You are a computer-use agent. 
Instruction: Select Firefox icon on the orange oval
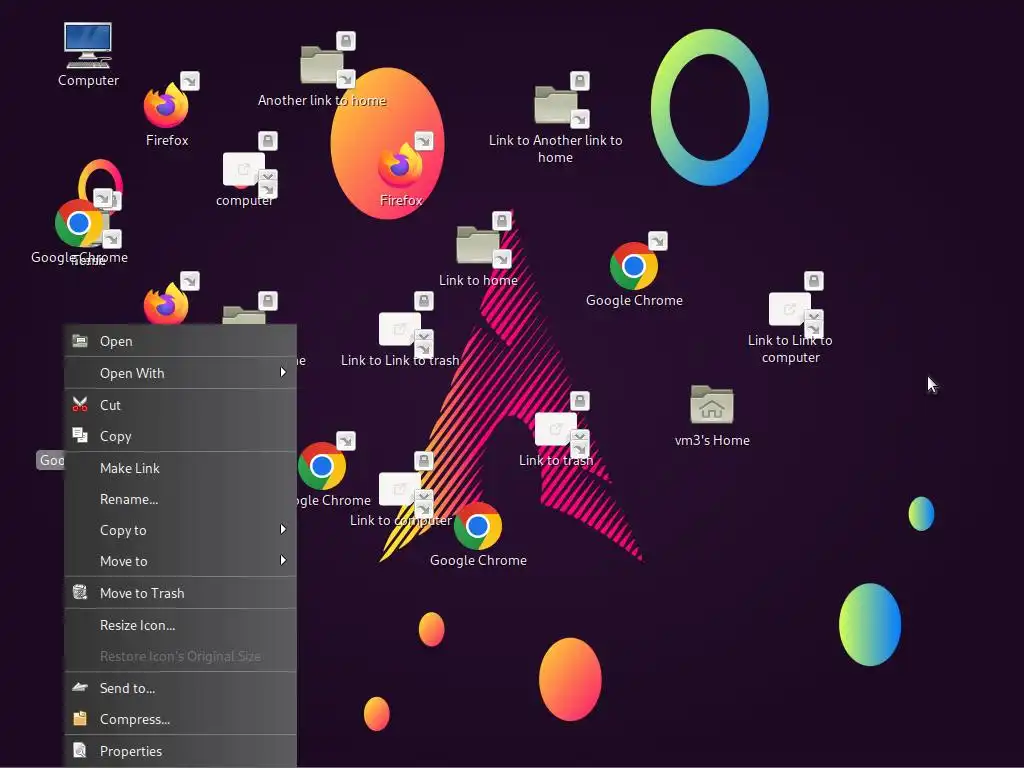click(x=400, y=165)
